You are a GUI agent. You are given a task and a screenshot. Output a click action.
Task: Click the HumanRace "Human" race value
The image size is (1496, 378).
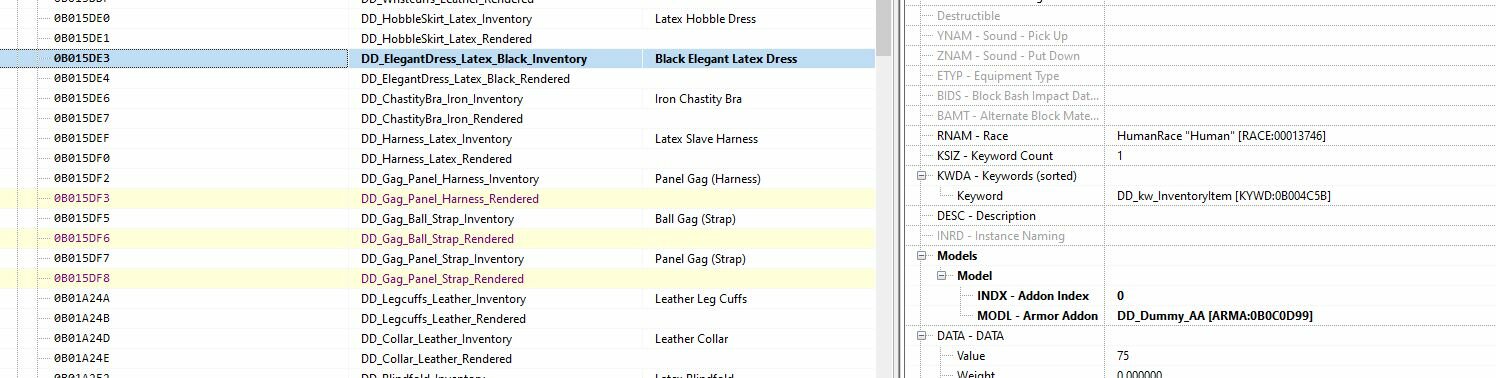pos(1221,136)
